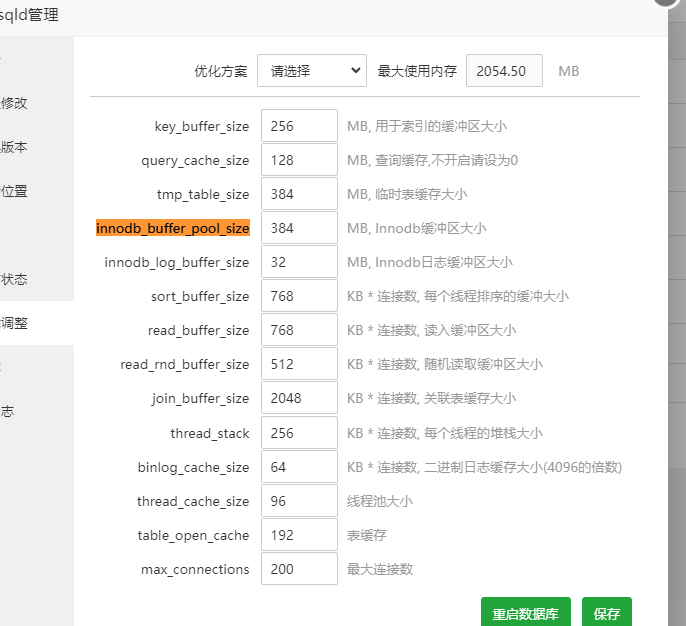Viewport: 686px width, 626px height.
Task: Click the description 用于索引的缓冲区大小
Action: (441, 126)
